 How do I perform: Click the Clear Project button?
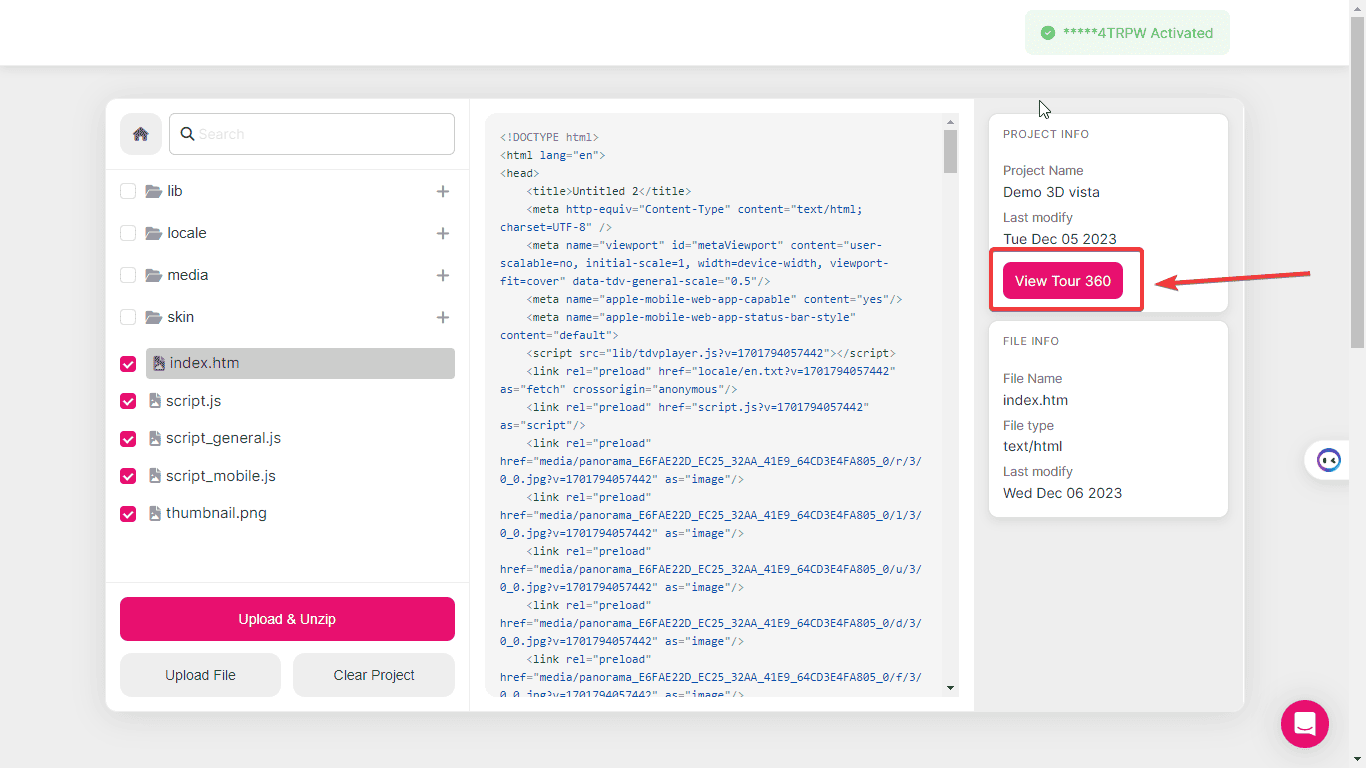[x=374, y=675]
